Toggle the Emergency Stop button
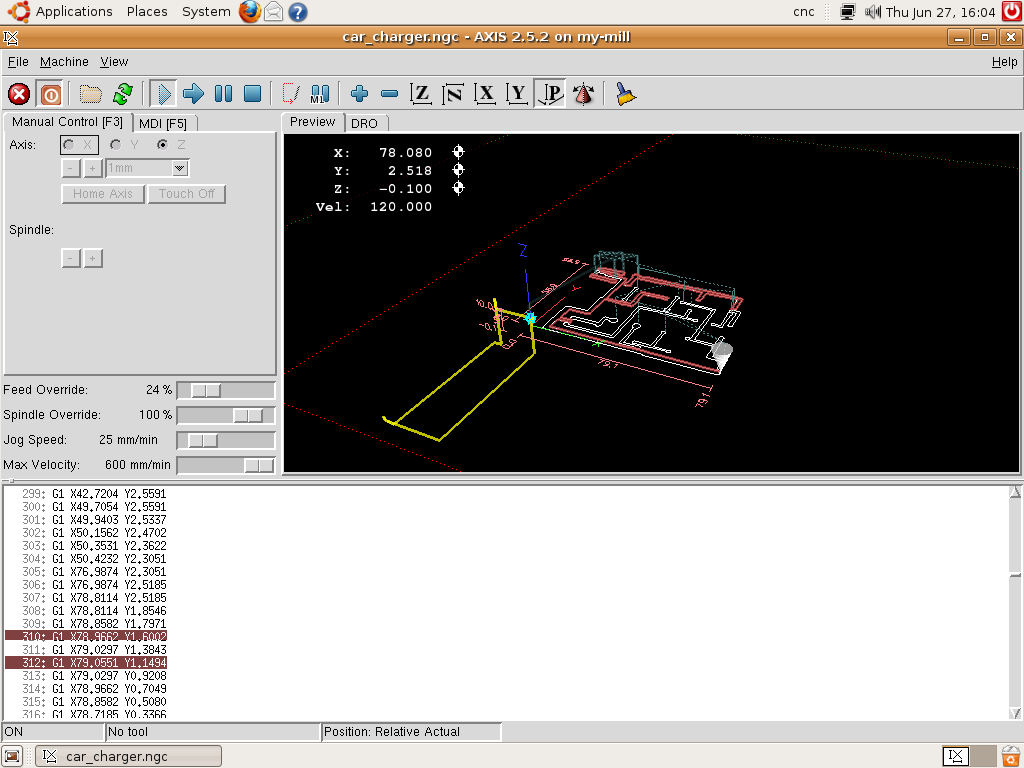 [x=19, y=94]
